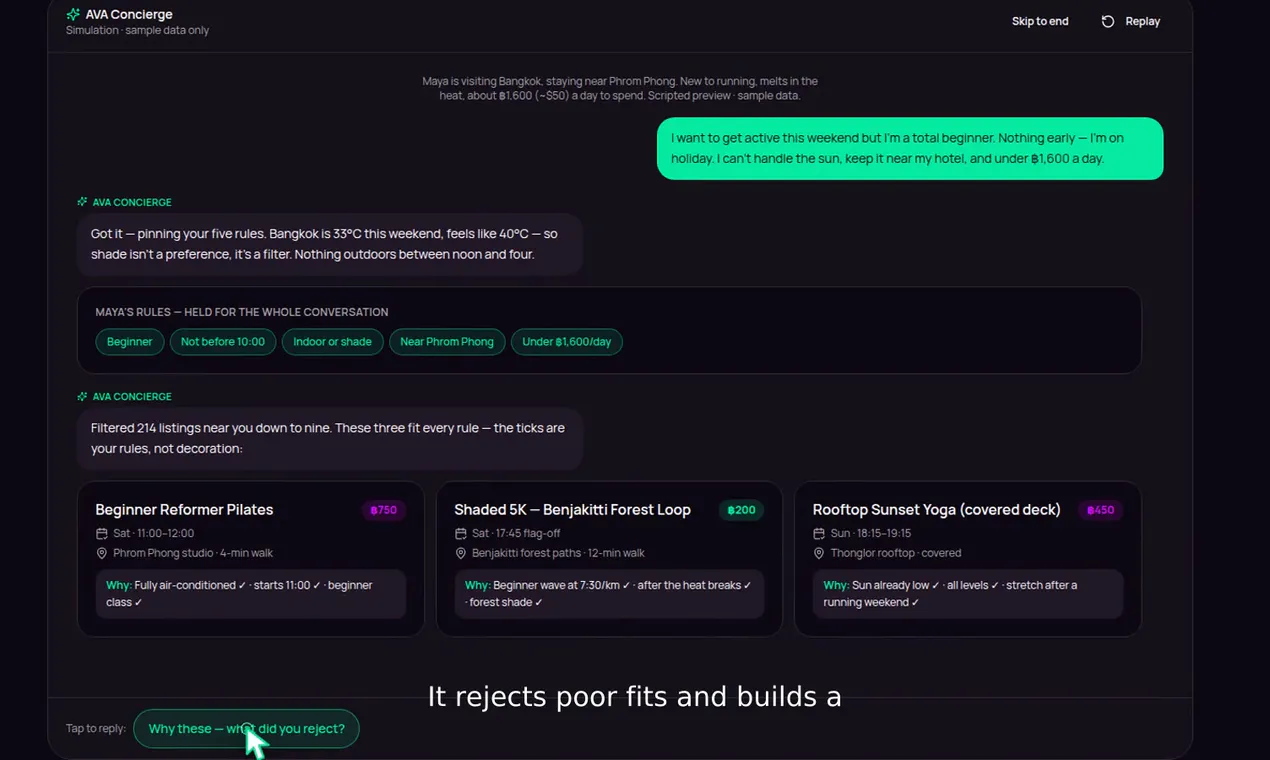Click the 'Maya is visiting Bangkok' intro text

click(x=620, y=89)
